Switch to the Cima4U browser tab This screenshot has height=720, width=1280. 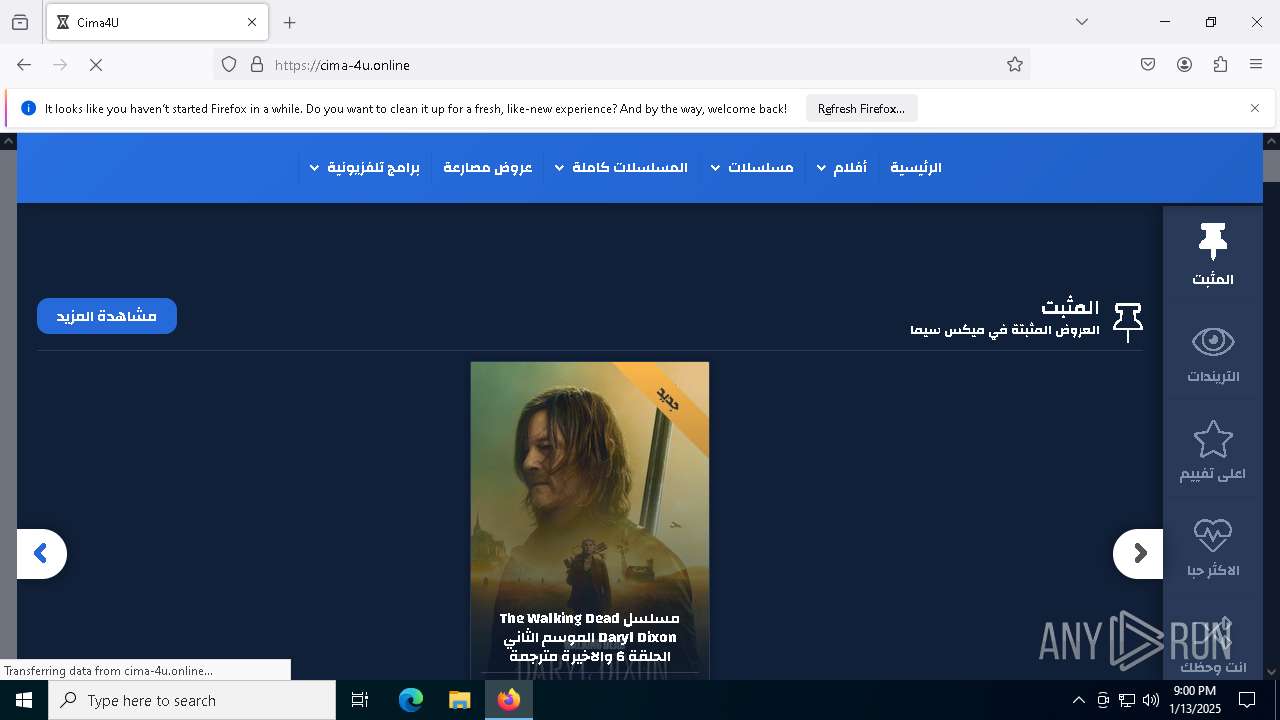pyautogui.click(x=157, y=23)
